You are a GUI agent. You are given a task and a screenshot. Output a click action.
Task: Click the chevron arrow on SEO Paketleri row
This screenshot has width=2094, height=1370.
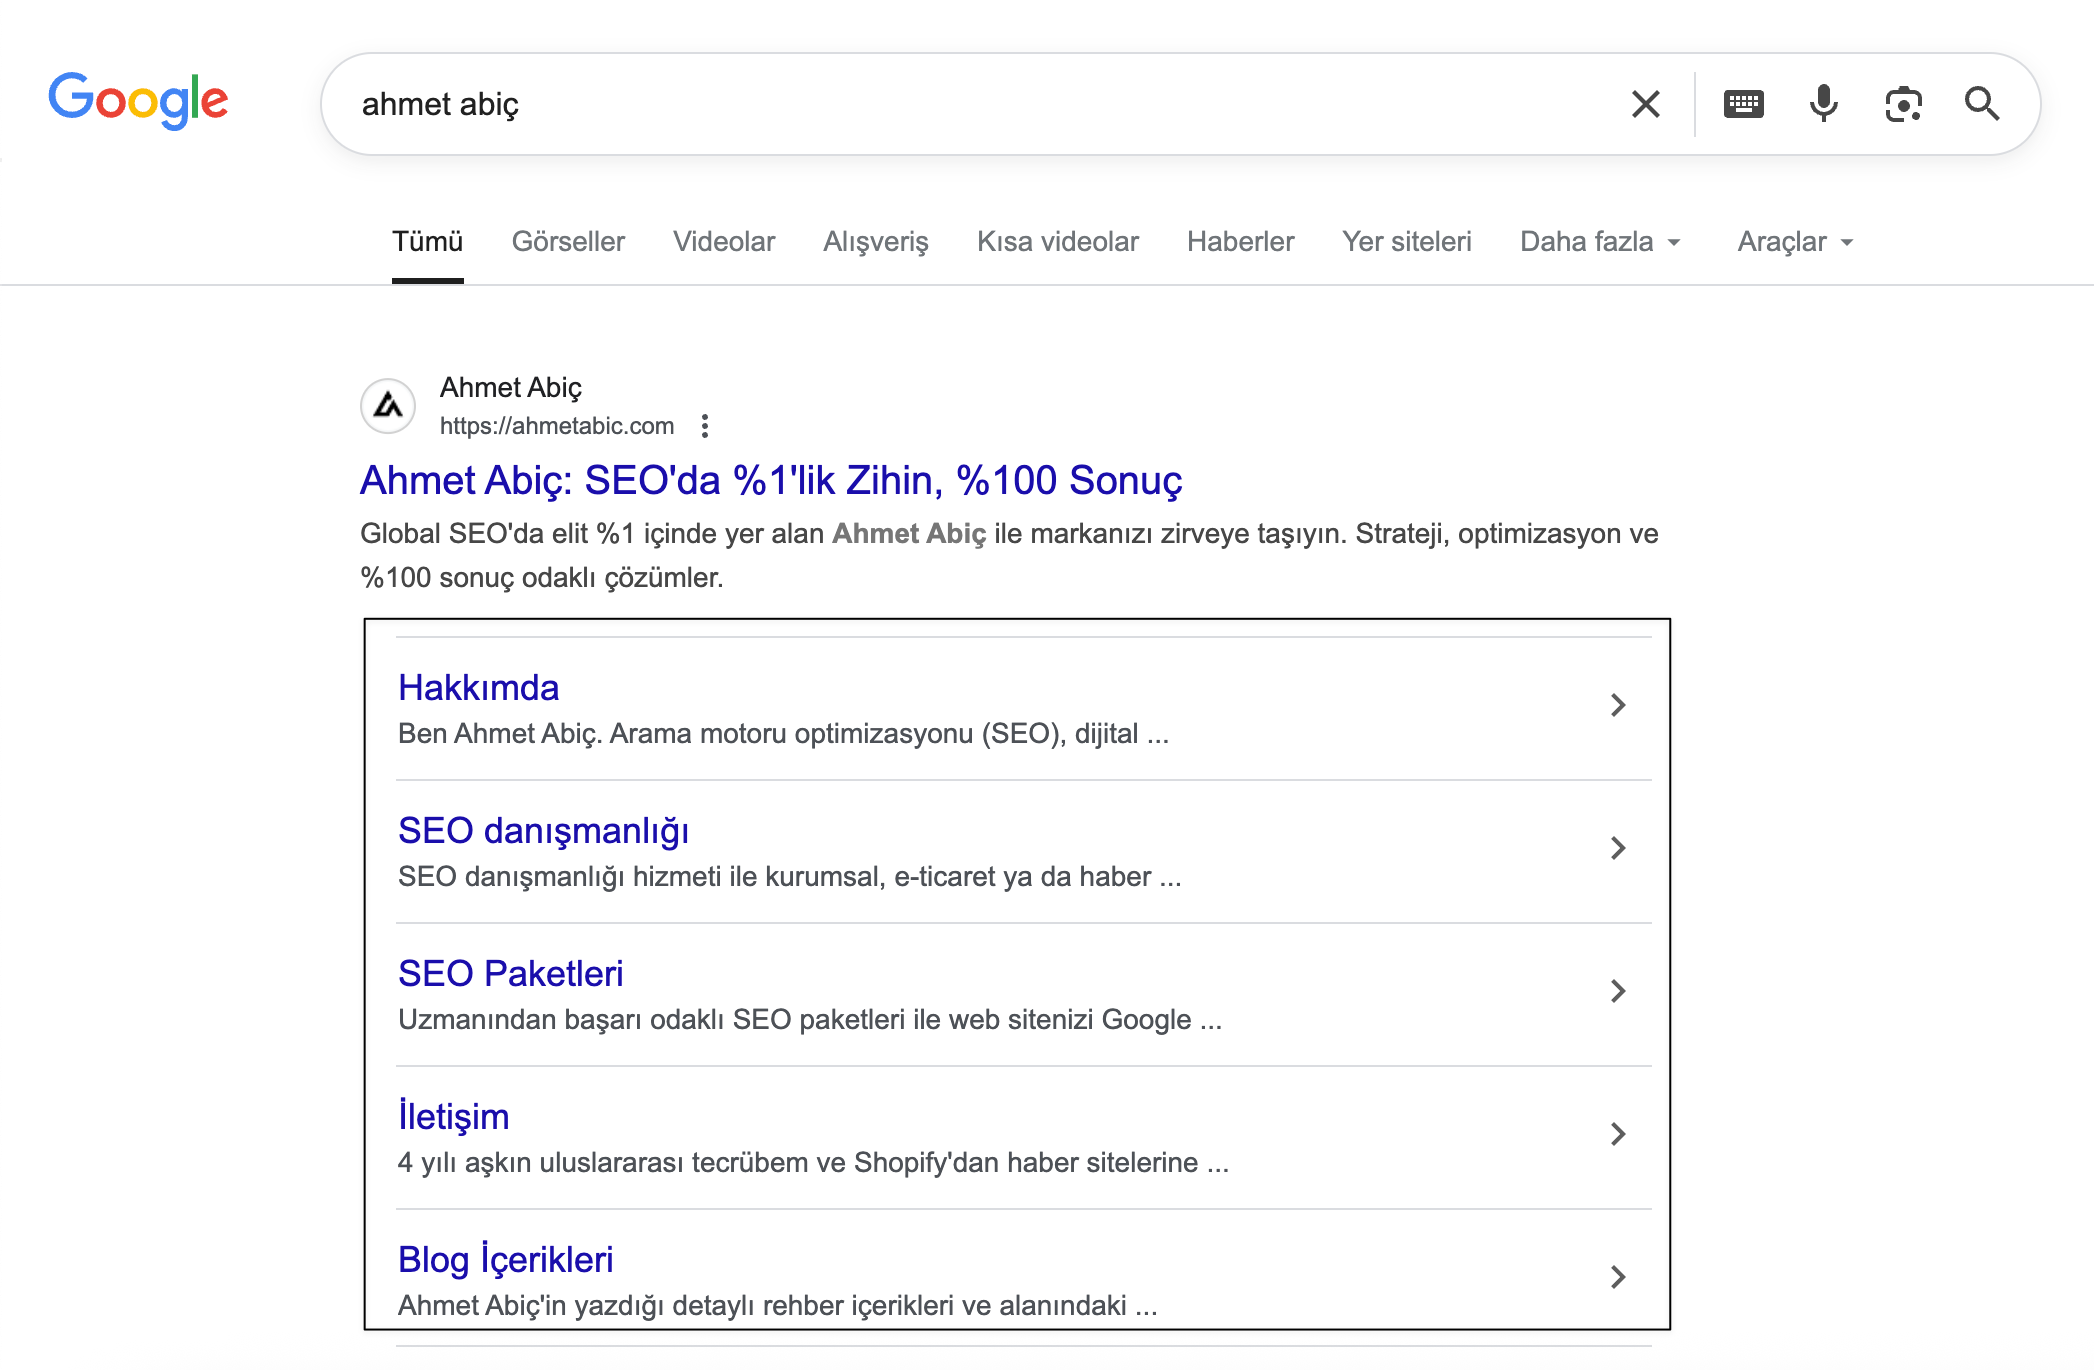(x=1618, y=991)
